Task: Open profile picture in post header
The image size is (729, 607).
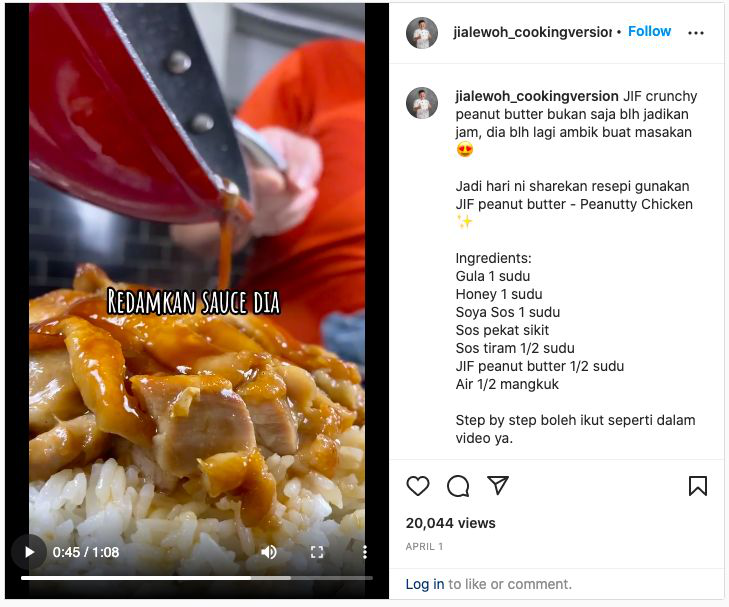Action: (x=422, y=33)
